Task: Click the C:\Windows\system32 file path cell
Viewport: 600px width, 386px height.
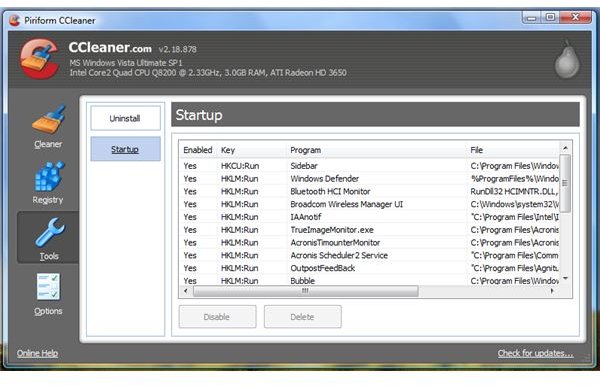Action: (514, 204)
